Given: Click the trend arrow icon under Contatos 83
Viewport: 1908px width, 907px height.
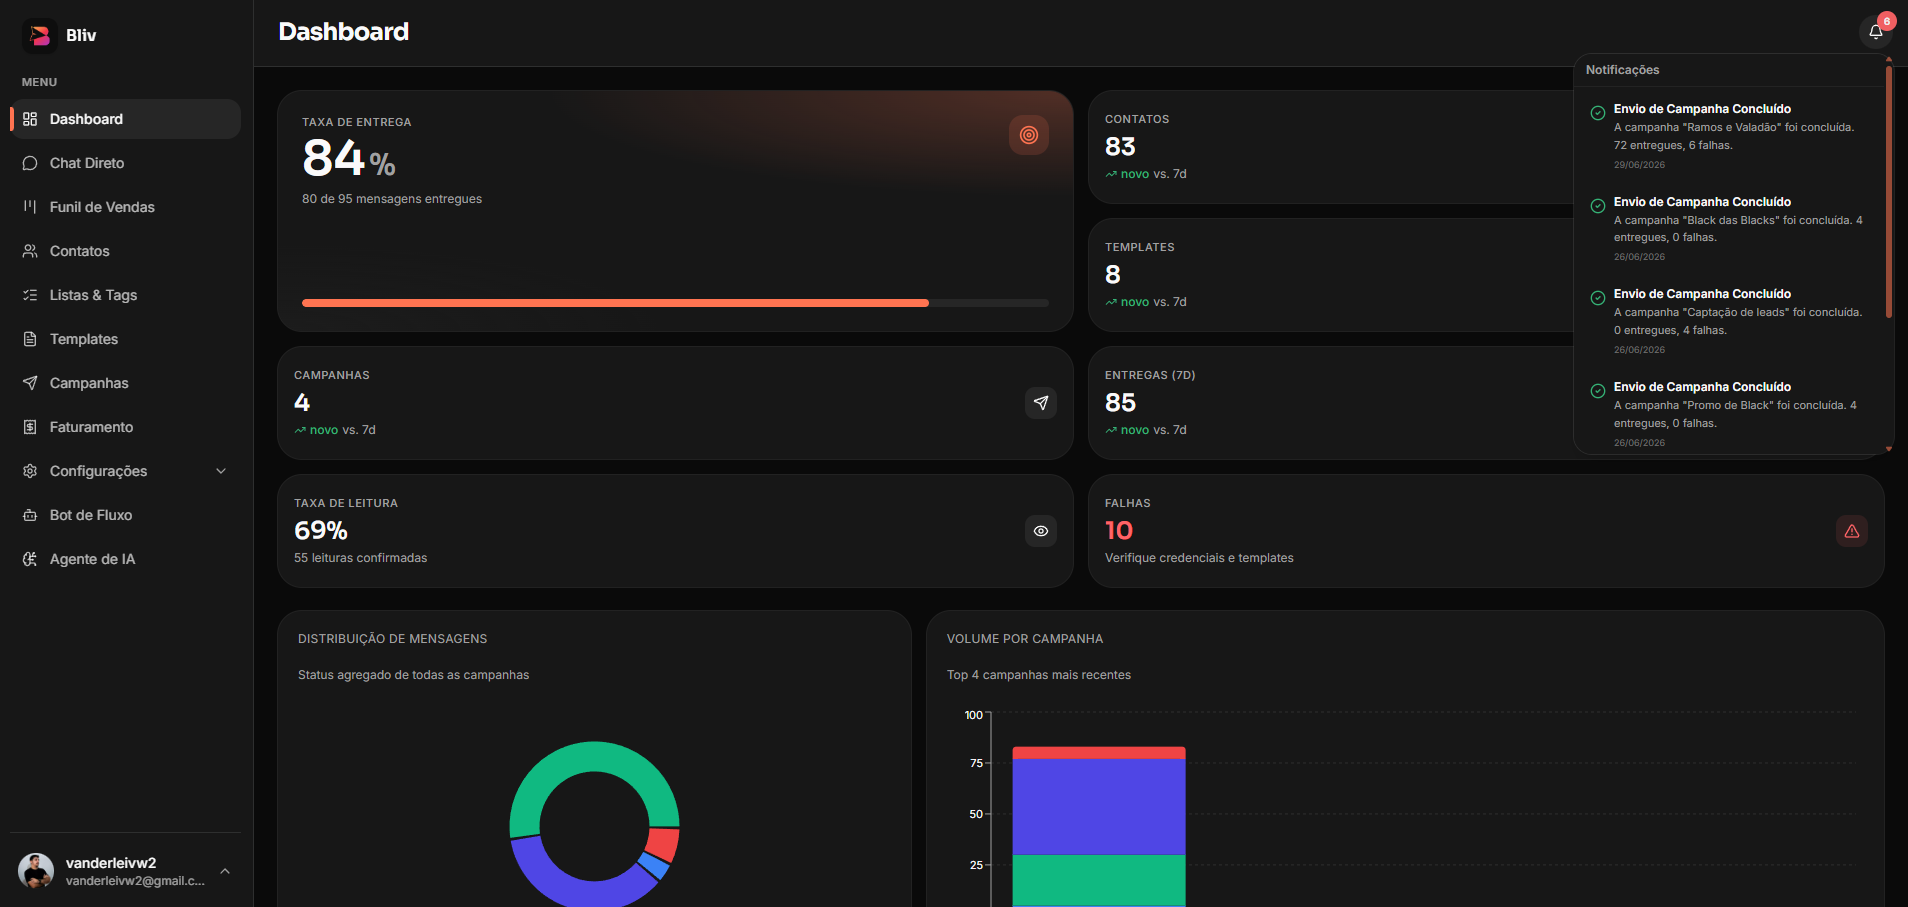Looking at the screenshot, I should pyautogui.click(x=1111, y=174).
